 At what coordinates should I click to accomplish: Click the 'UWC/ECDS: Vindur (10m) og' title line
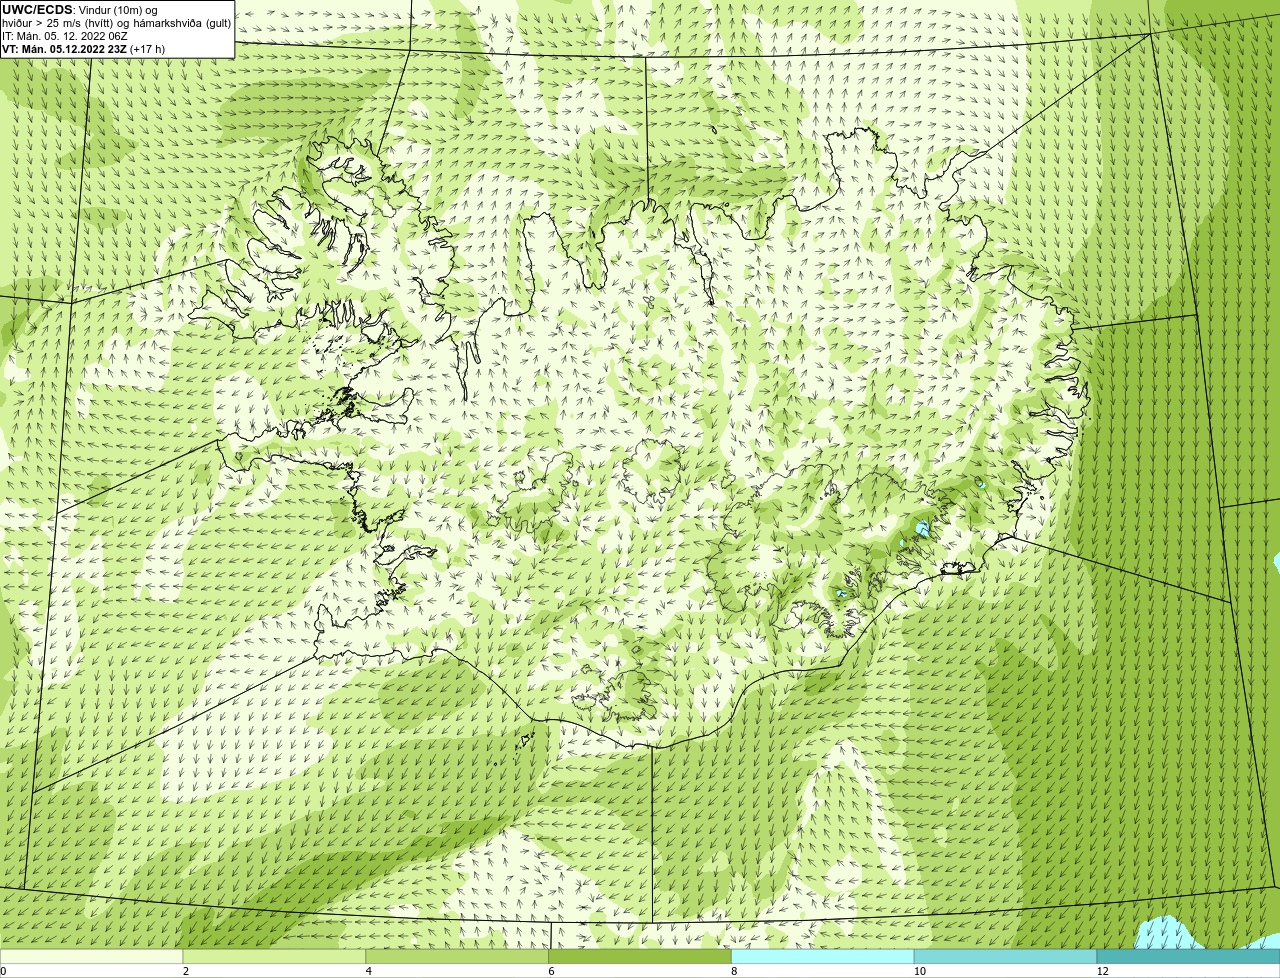point(80,10)
